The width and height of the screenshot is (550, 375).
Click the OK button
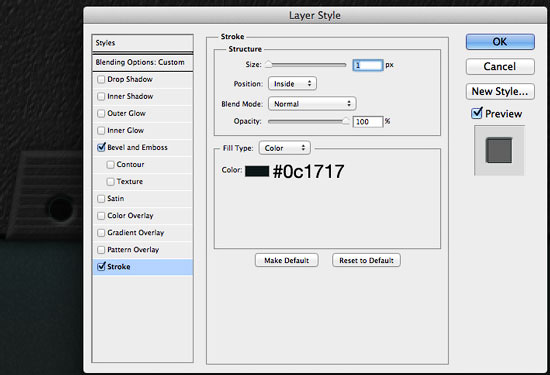(500, 42)
